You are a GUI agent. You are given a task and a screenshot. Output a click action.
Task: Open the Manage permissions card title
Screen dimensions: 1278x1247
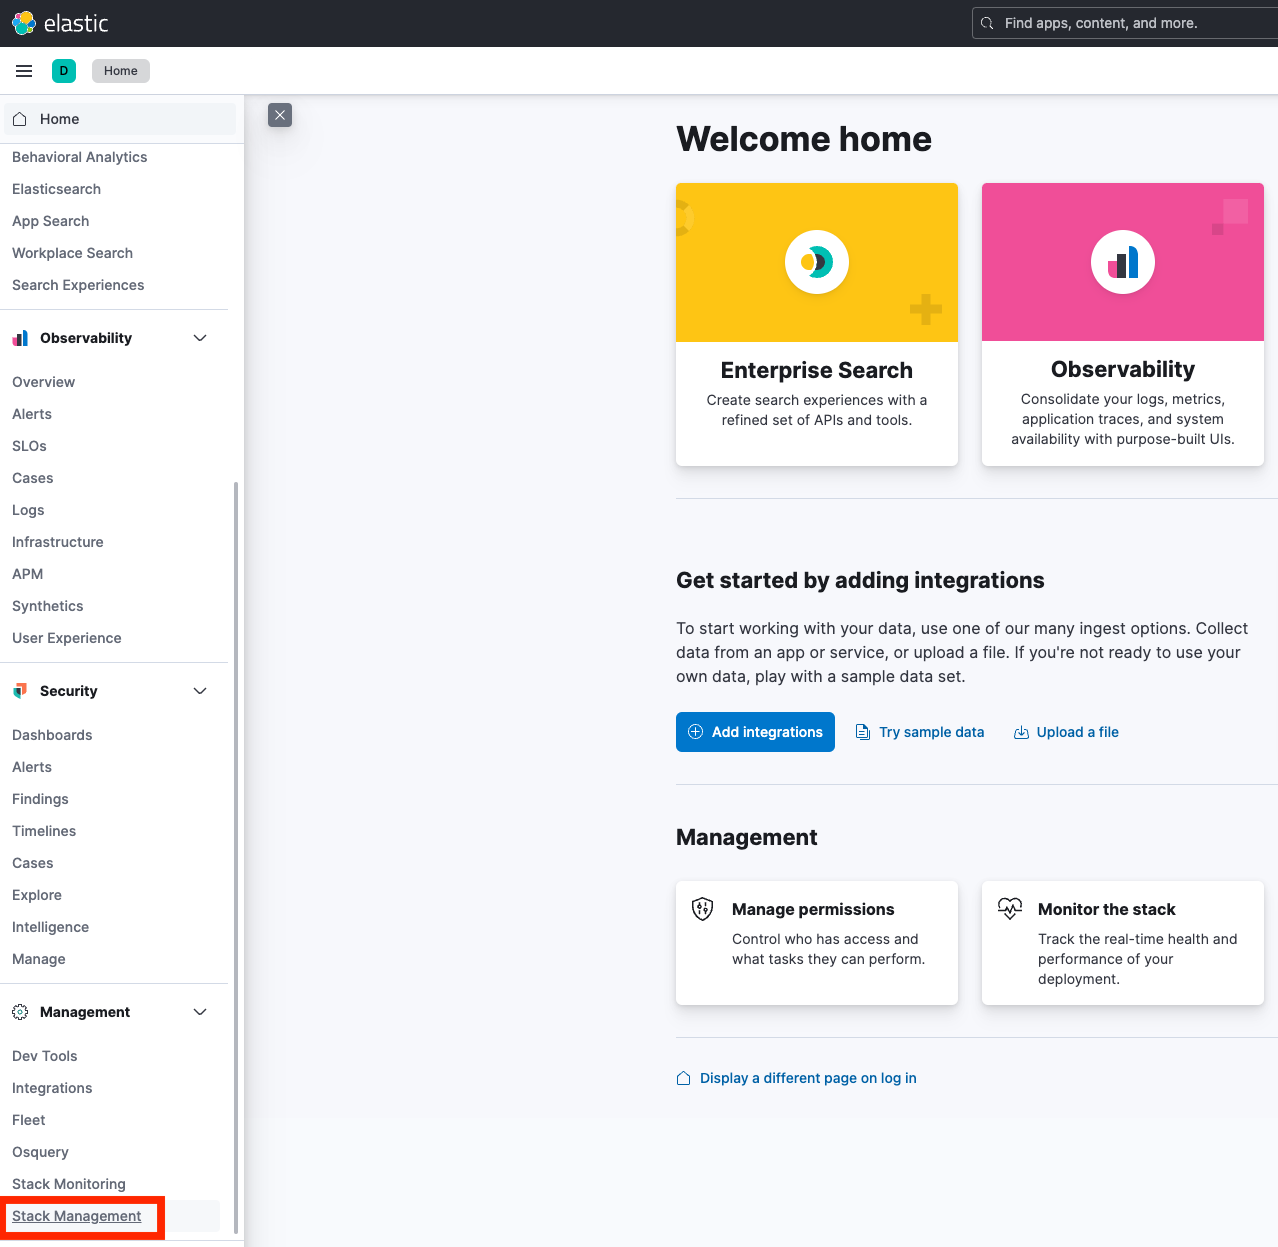pos(813,909)
